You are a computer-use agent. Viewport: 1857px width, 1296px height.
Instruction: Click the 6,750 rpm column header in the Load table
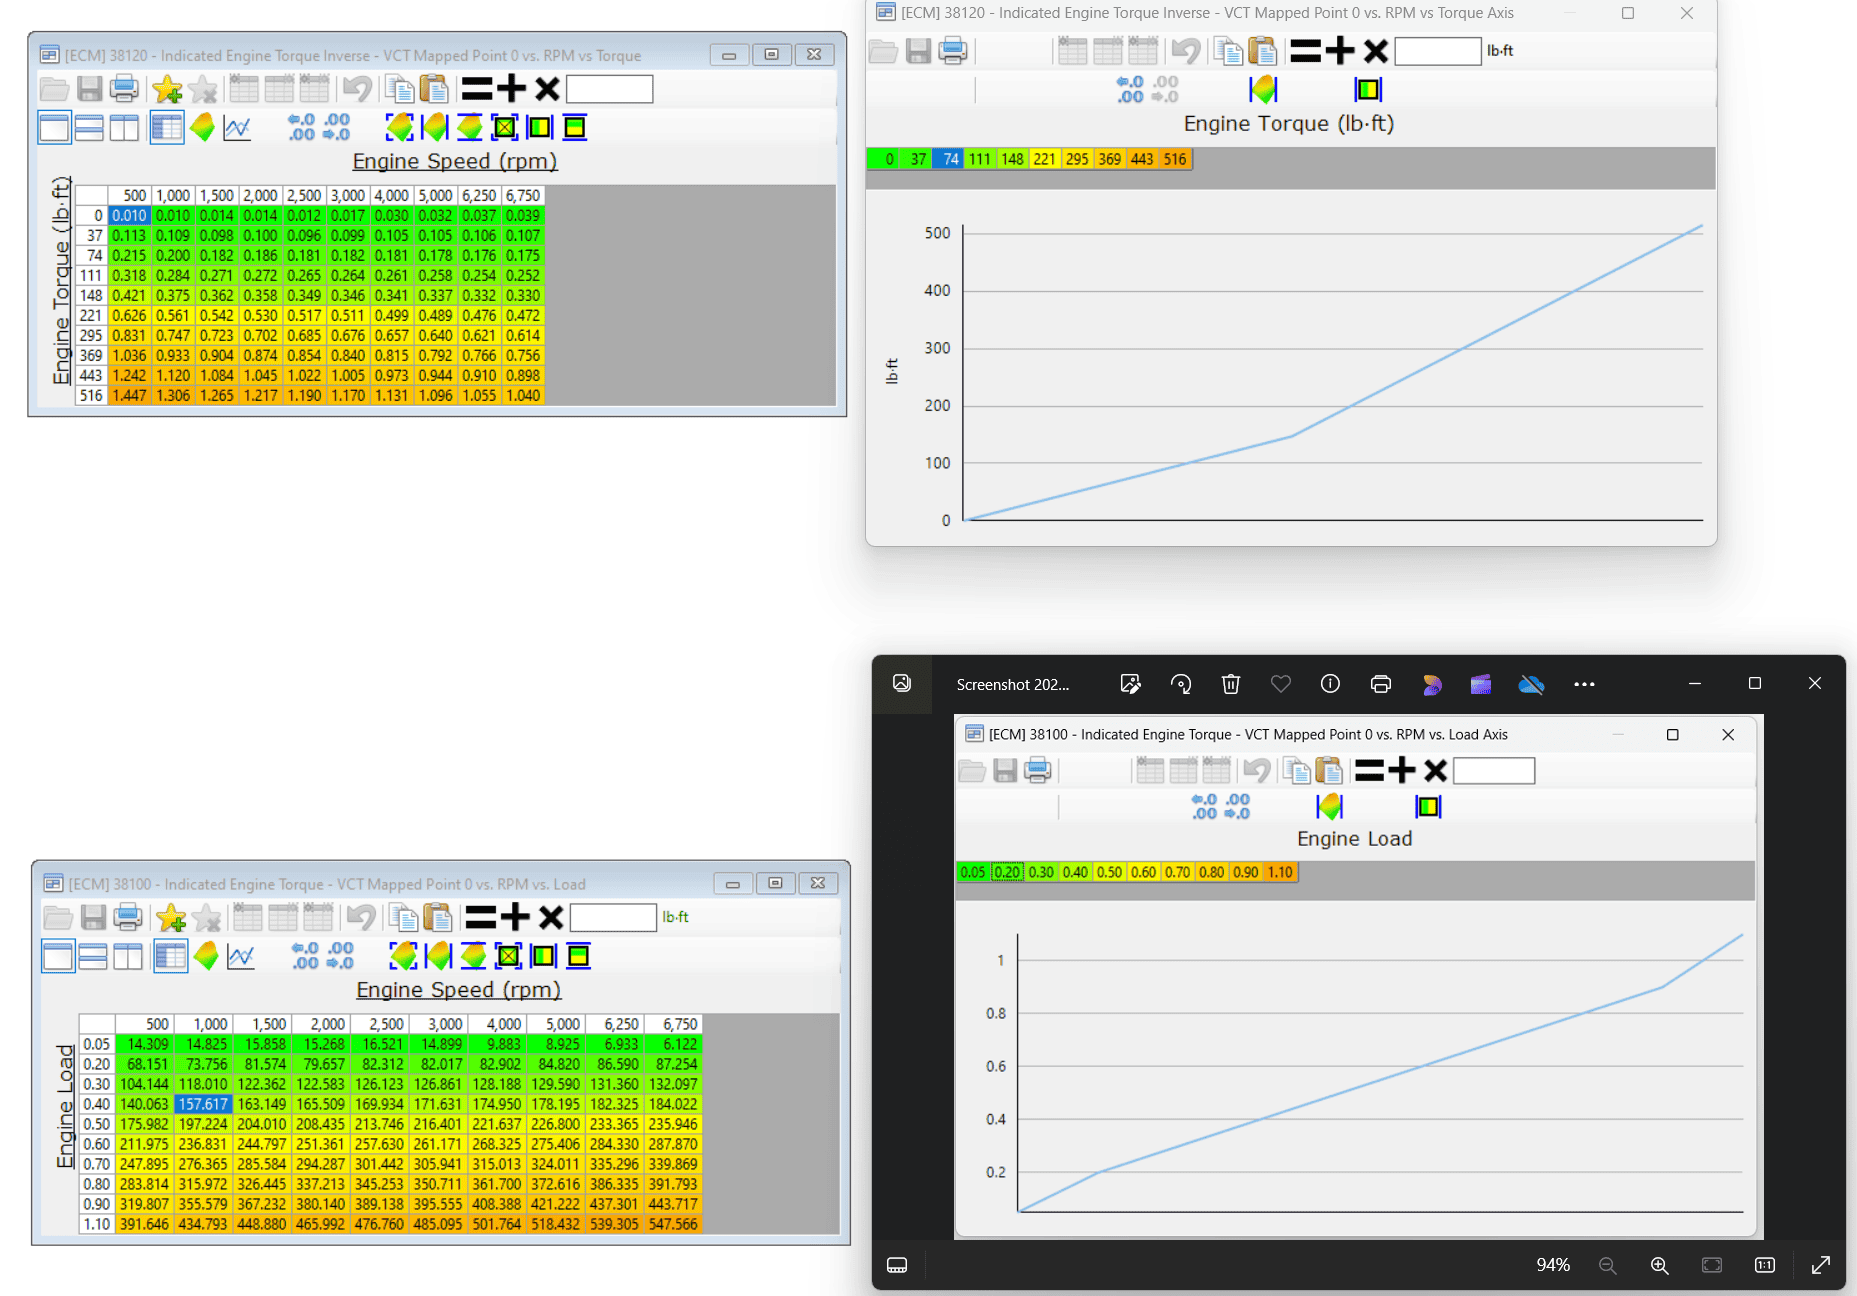tap(673, 1024)
